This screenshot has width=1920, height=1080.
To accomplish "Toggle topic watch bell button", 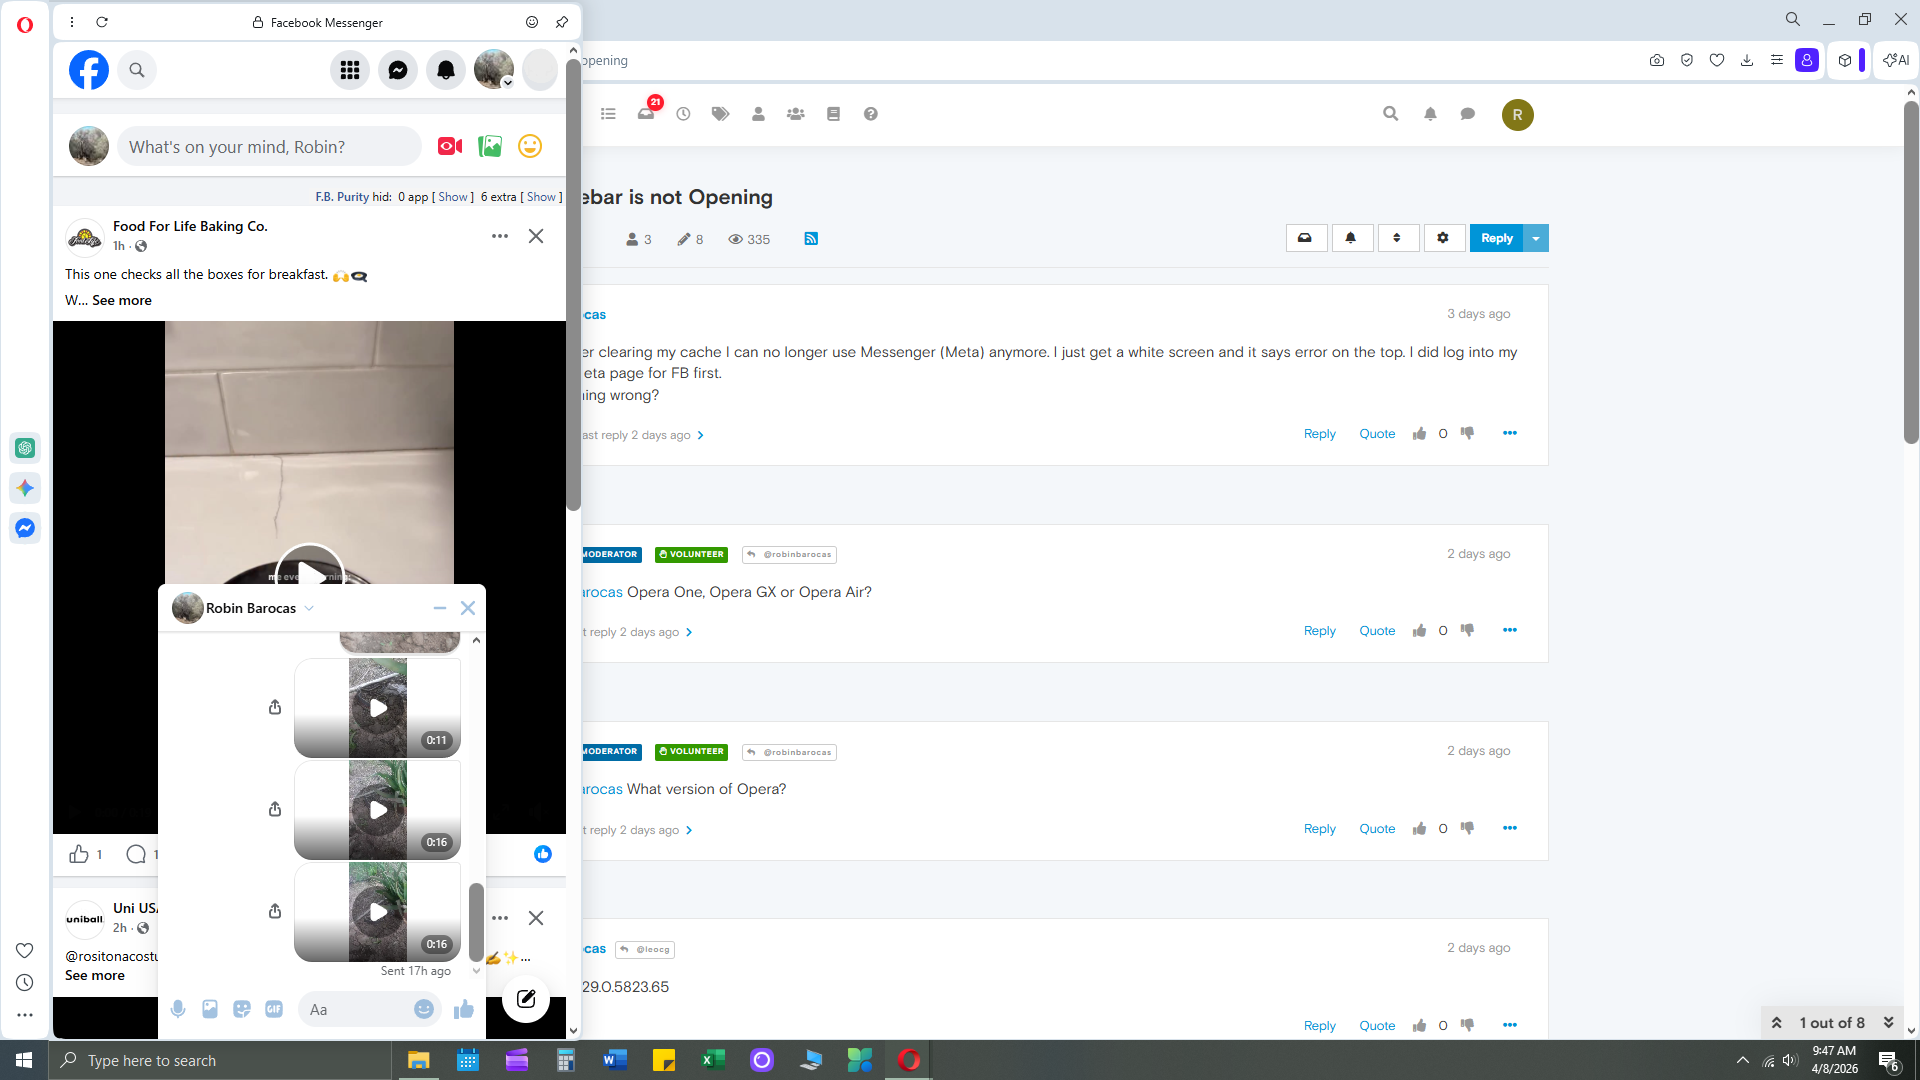I will 1350,238.
